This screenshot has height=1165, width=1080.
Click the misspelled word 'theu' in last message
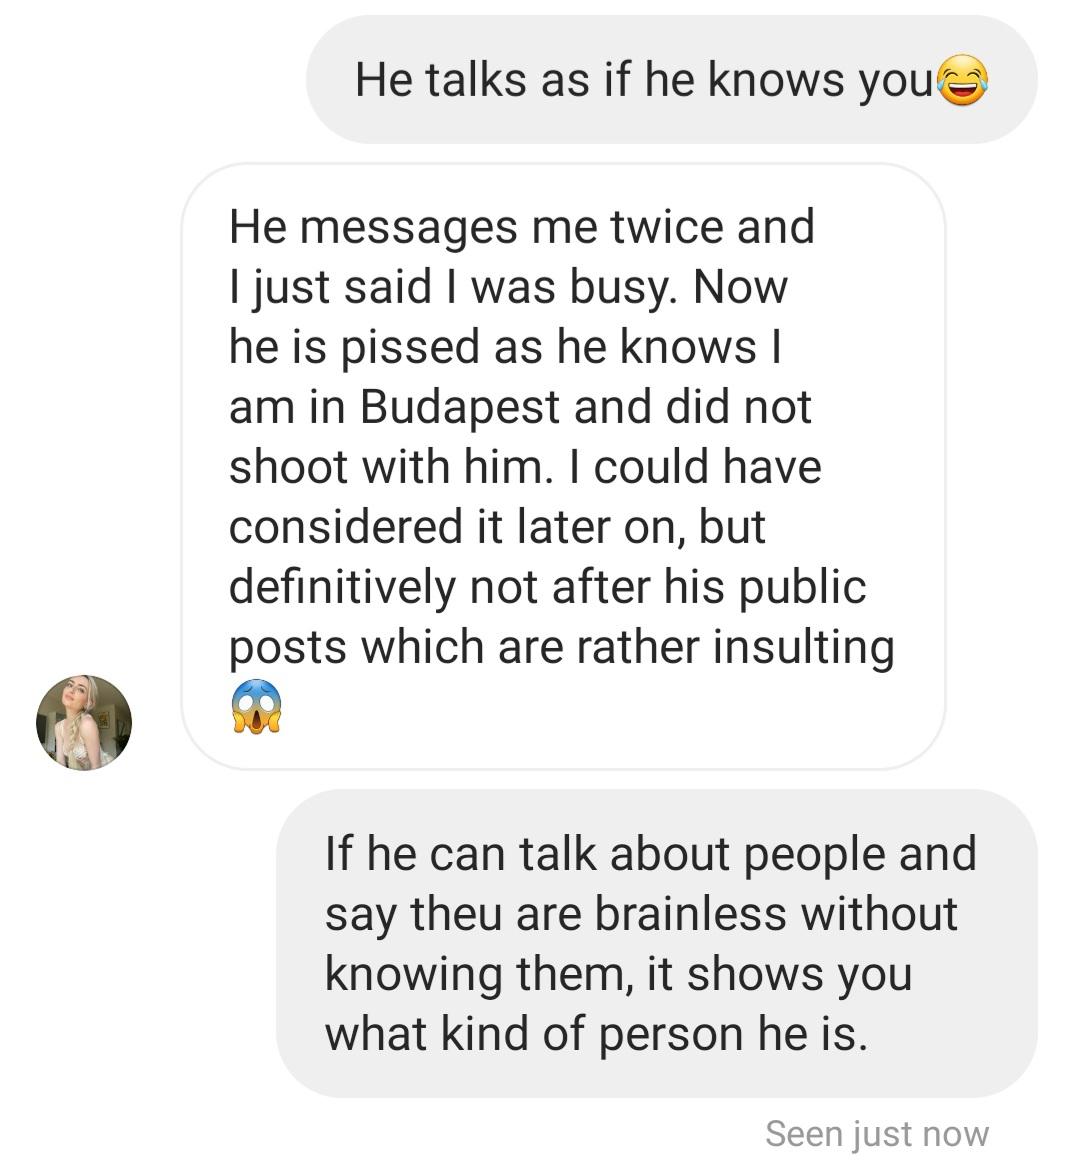pos(456,914)
